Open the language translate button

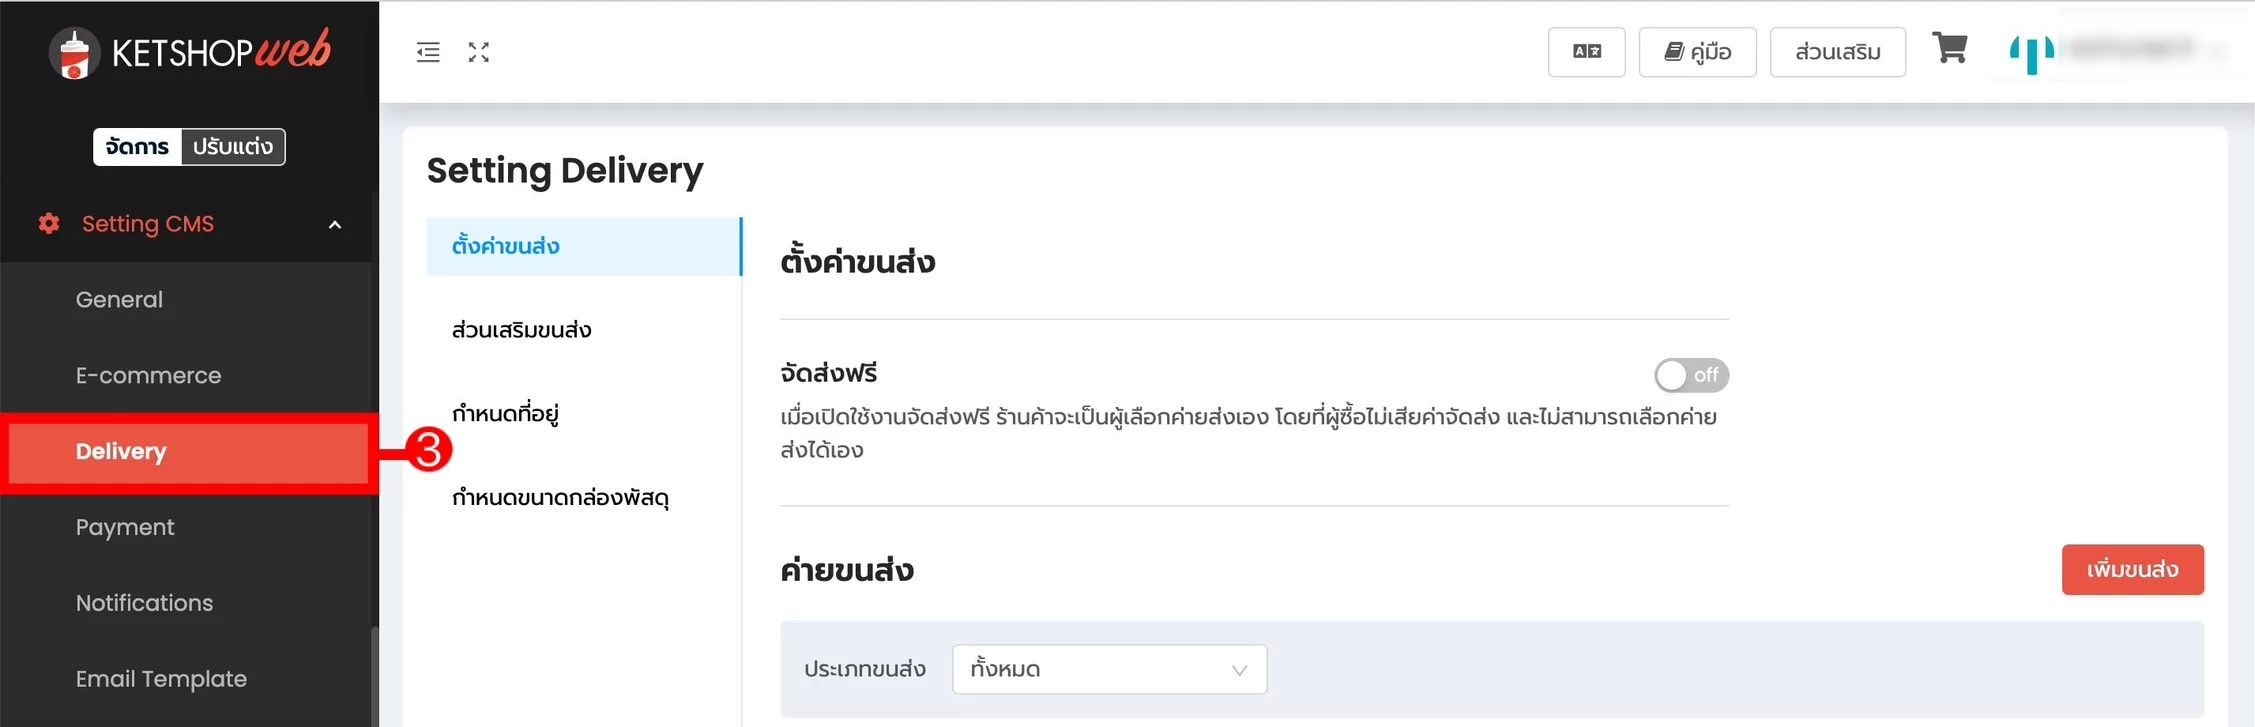(x=1586, y=52)
